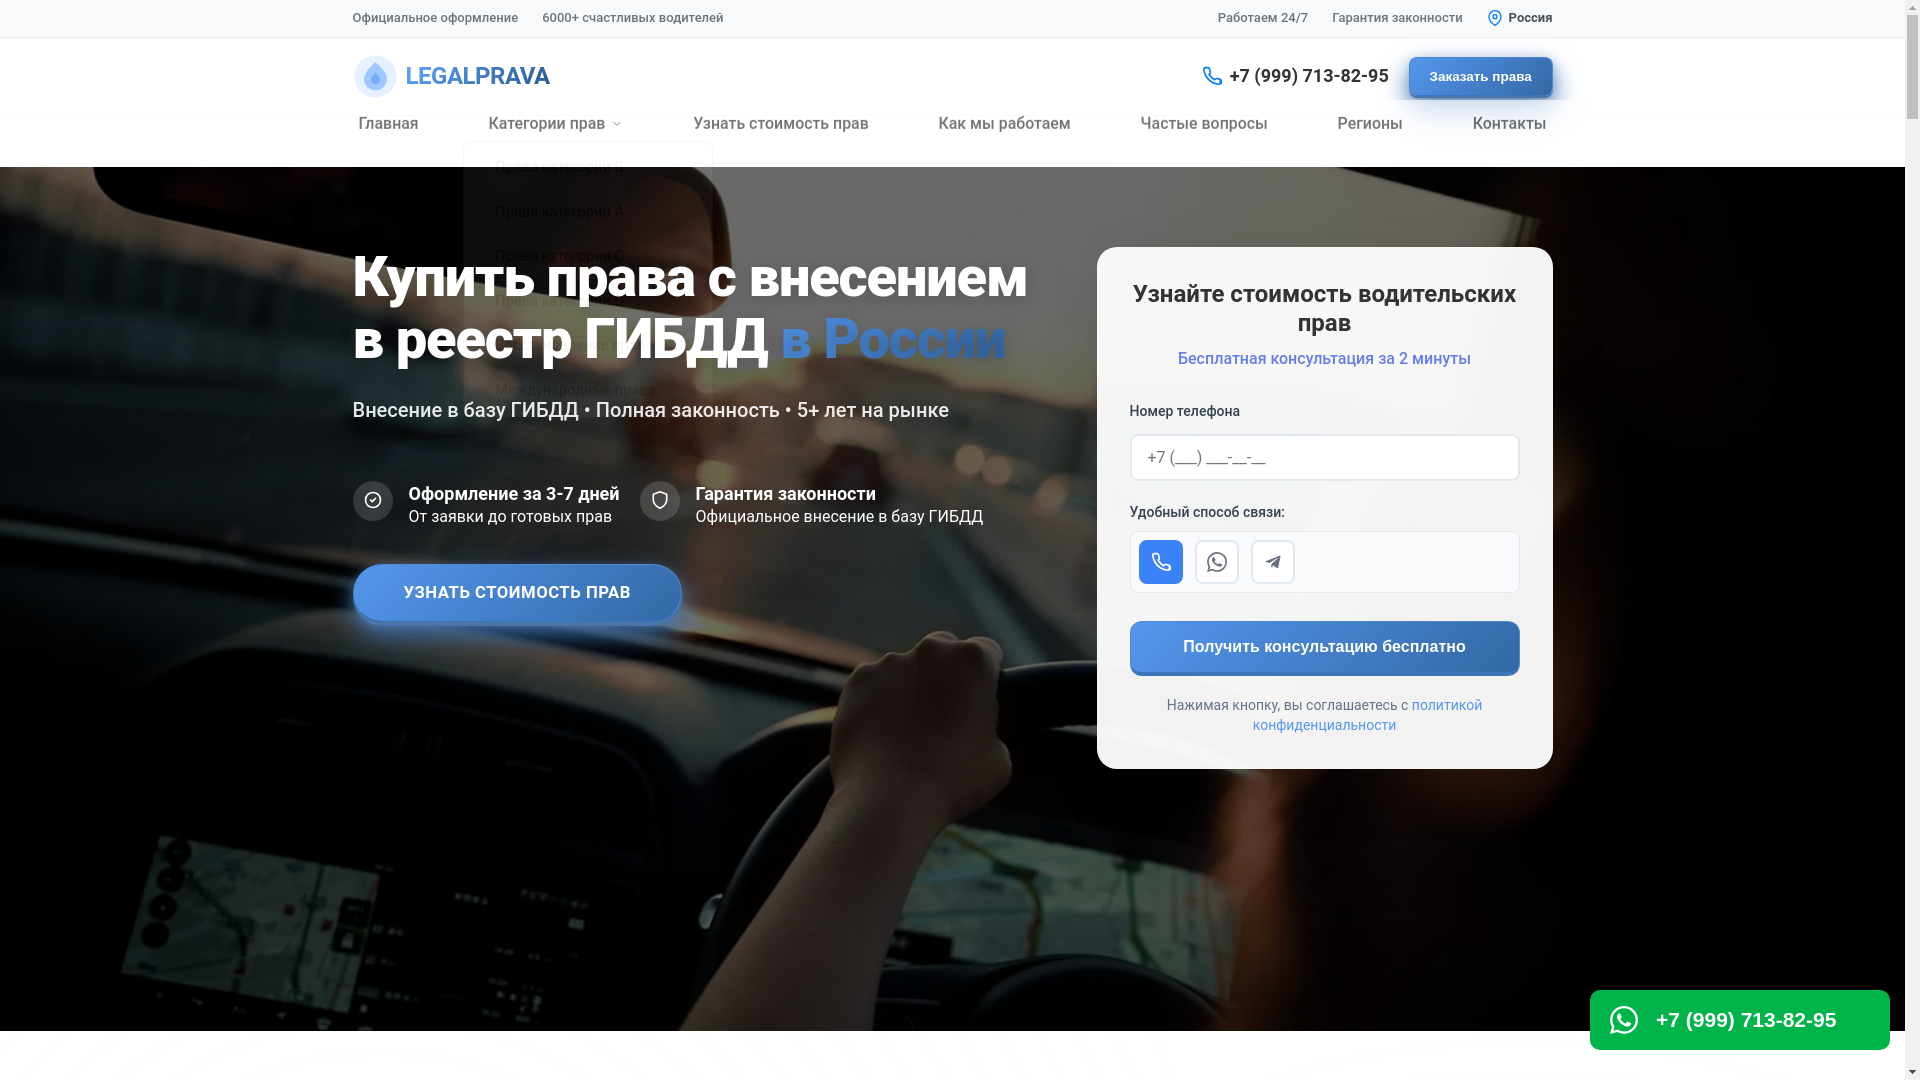Click the Россия region selector
The width and height of the screenshot is (1920, 1080).
1520,18
